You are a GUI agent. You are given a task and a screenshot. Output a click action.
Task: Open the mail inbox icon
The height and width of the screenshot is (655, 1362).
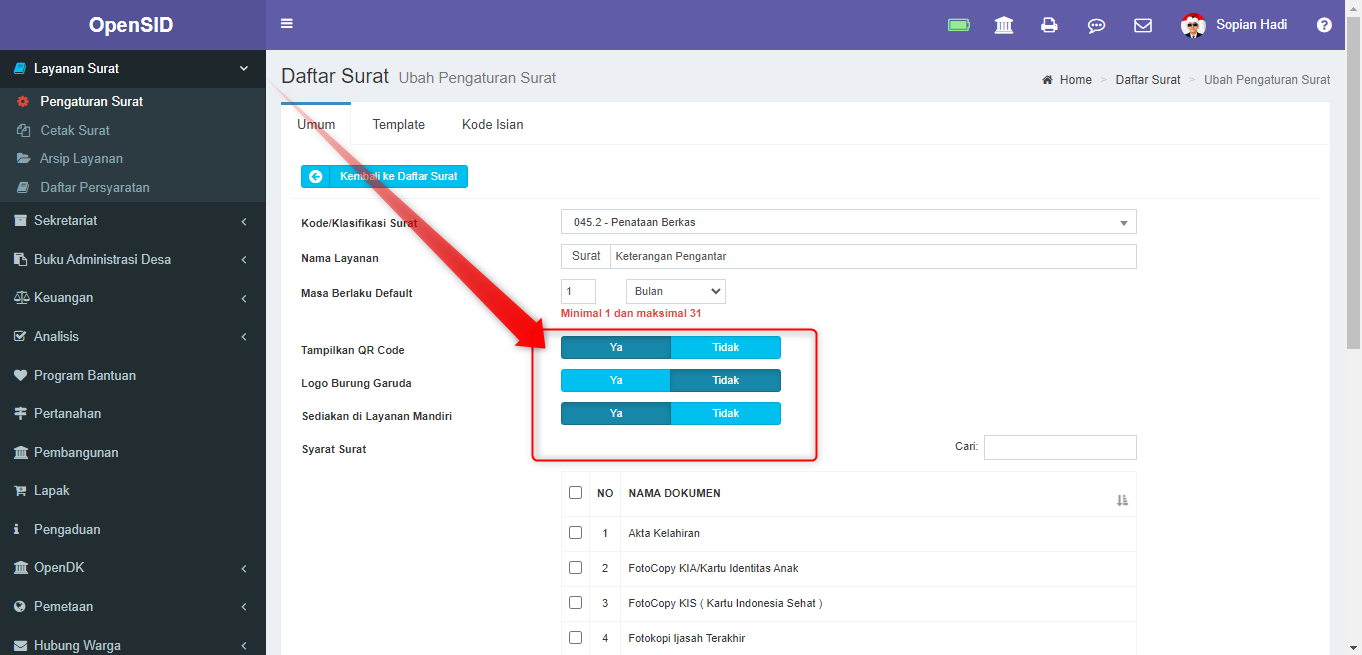click(1143, 24)
